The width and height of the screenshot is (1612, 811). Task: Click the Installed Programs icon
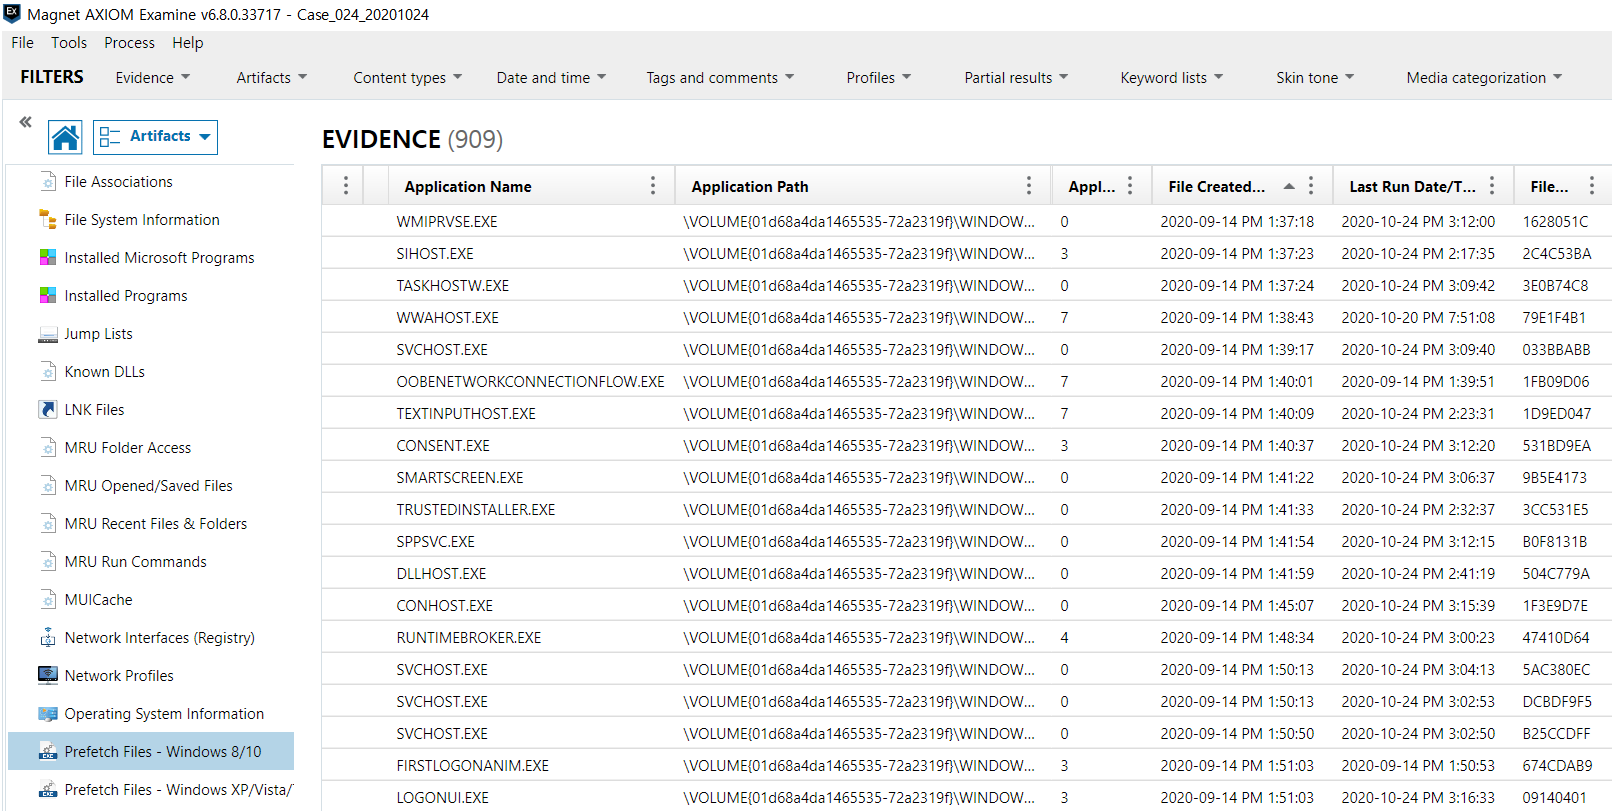pyautogui.click(x=48, y=295)
